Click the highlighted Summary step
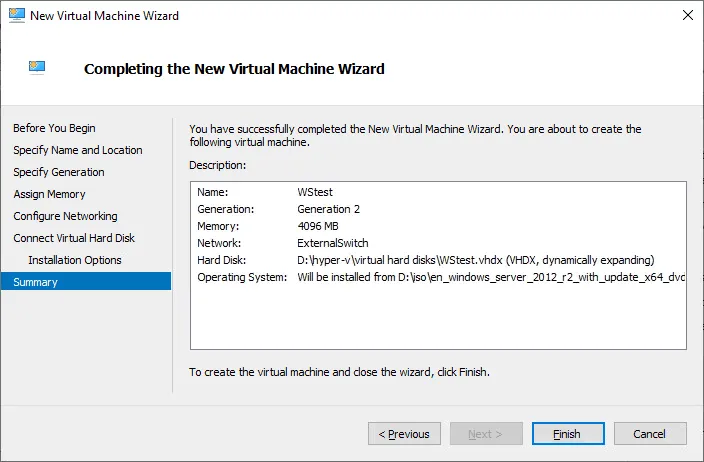The width and height of the screenshot is (704, 462). (x=35, y=282)
